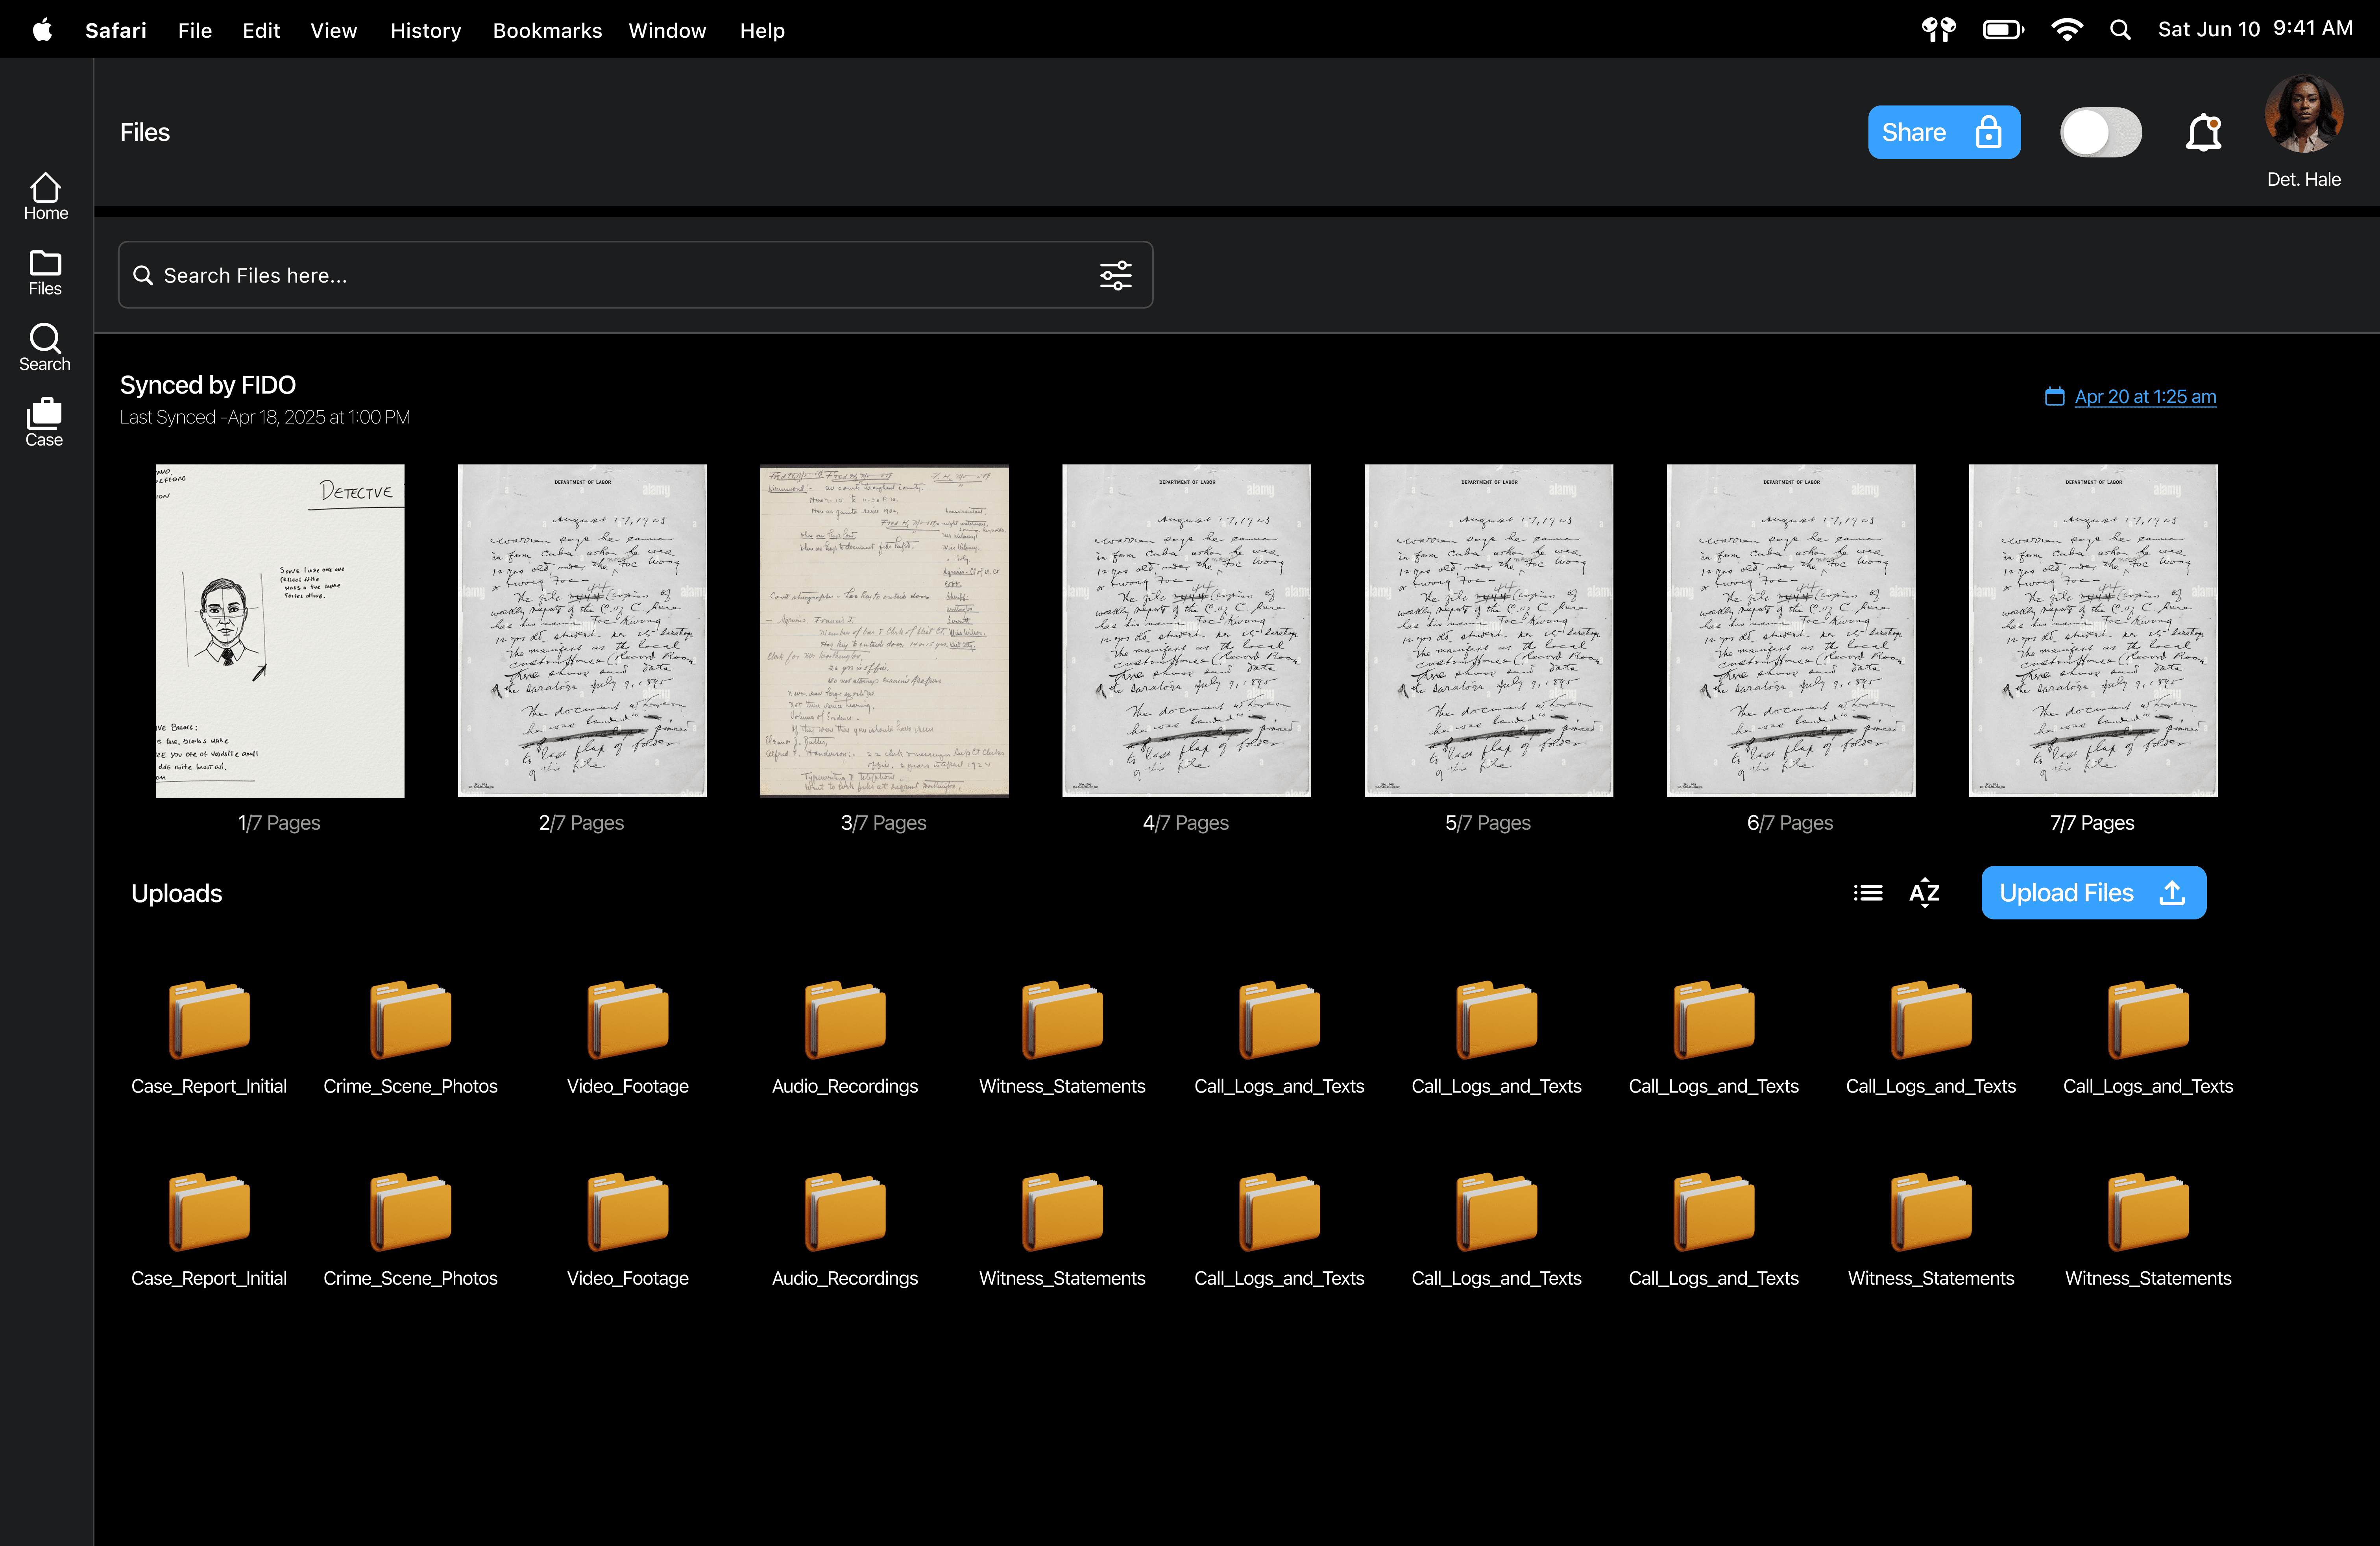Click the date and time in menu bar

click(x=2255, y=29)
